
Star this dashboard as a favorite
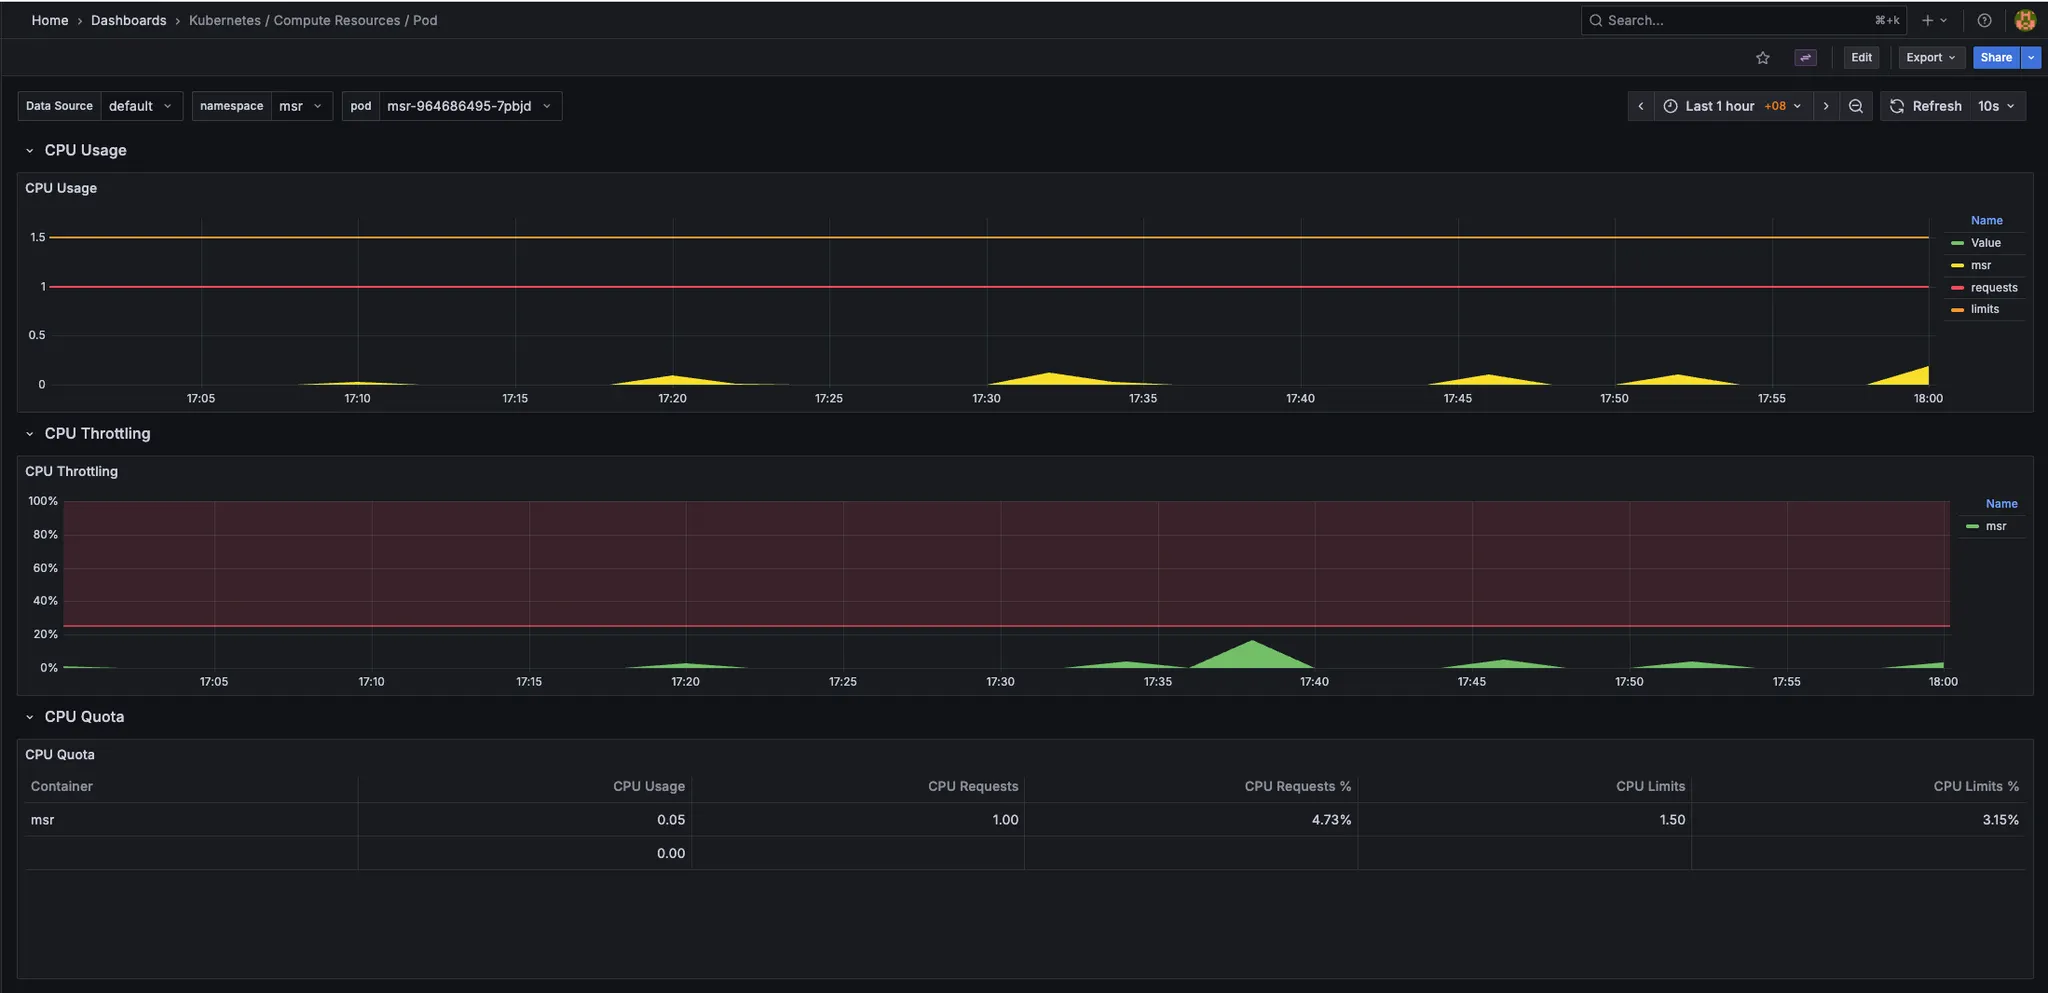tap(1762, 57)
